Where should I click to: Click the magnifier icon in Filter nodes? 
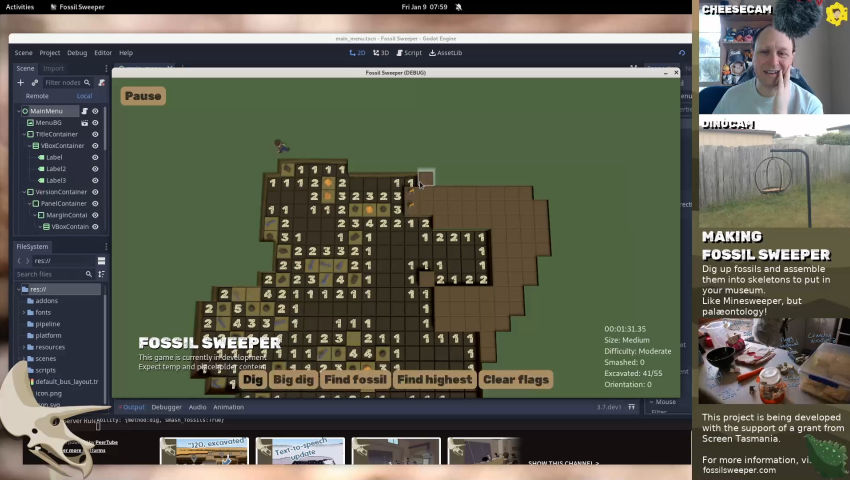tap(87, 82)
